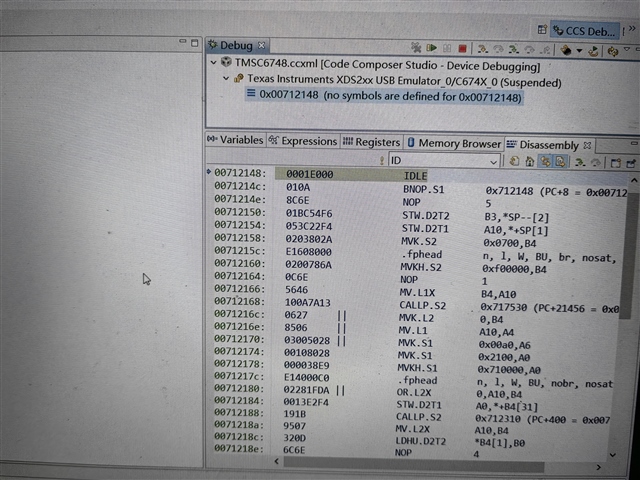640x480 pixels.
Task: Switch to the Memory Browser tab
Action: coord(454,143)
